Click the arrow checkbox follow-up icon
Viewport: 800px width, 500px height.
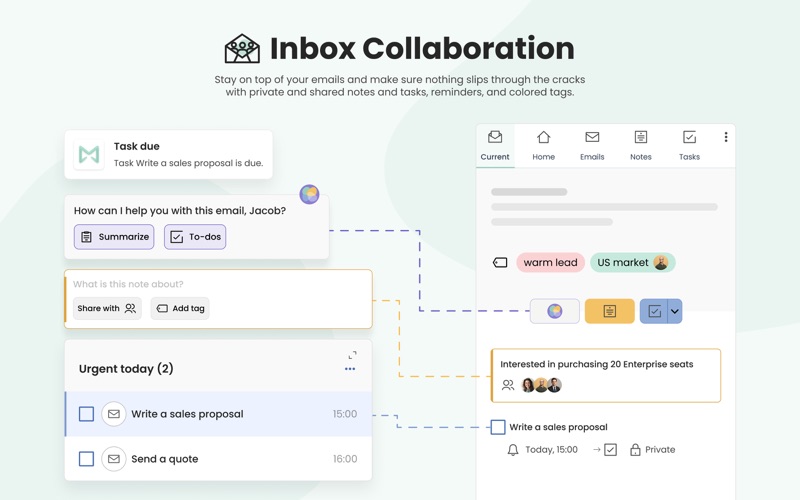[x=605, y=449]
